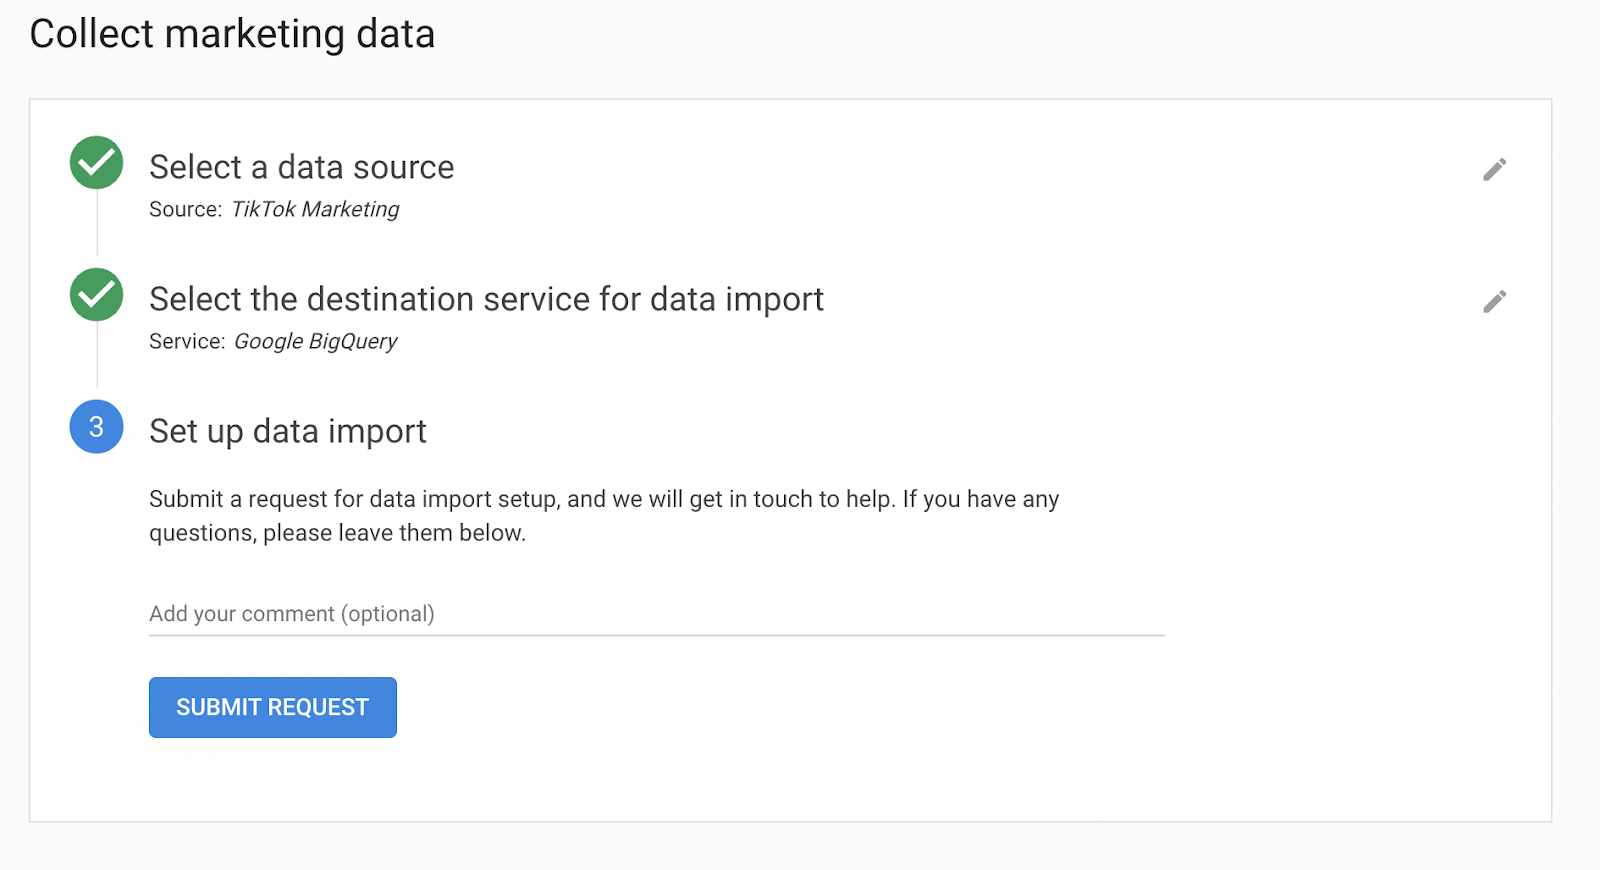
Task: Click the connector line below first checkmark
Action: click(x=97, y=222)
